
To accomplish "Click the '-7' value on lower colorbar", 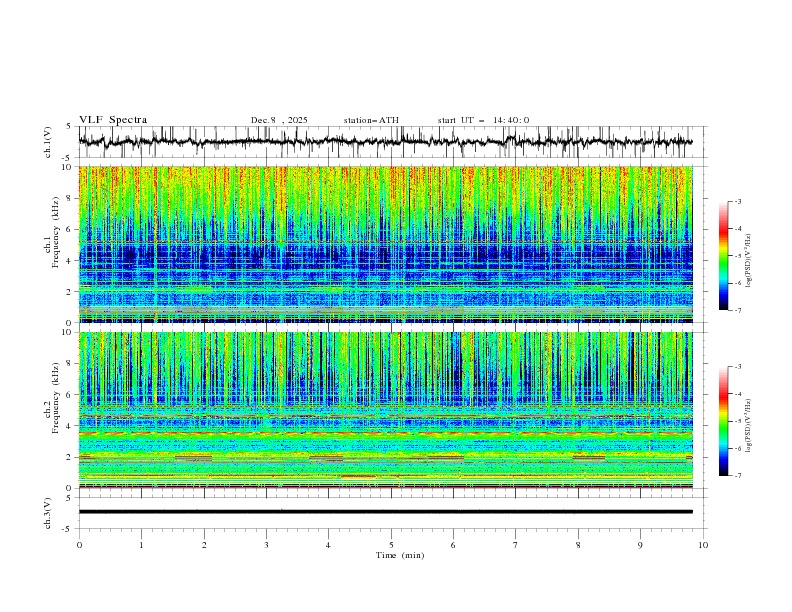I will [x=737, y=476].
